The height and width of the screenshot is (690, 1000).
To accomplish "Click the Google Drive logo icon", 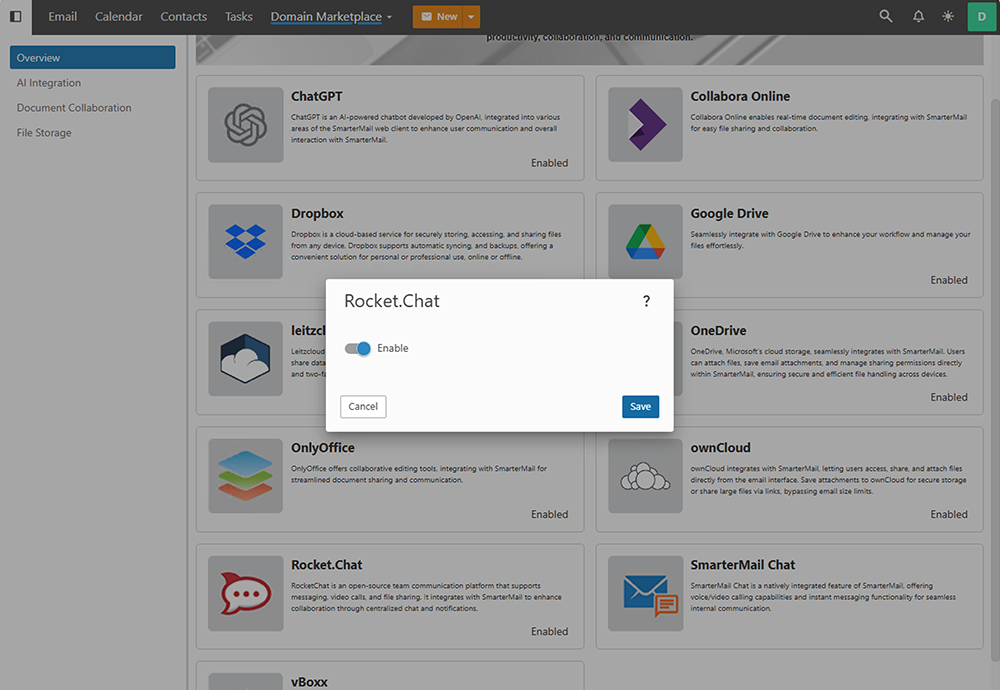I will coord(645,242).
